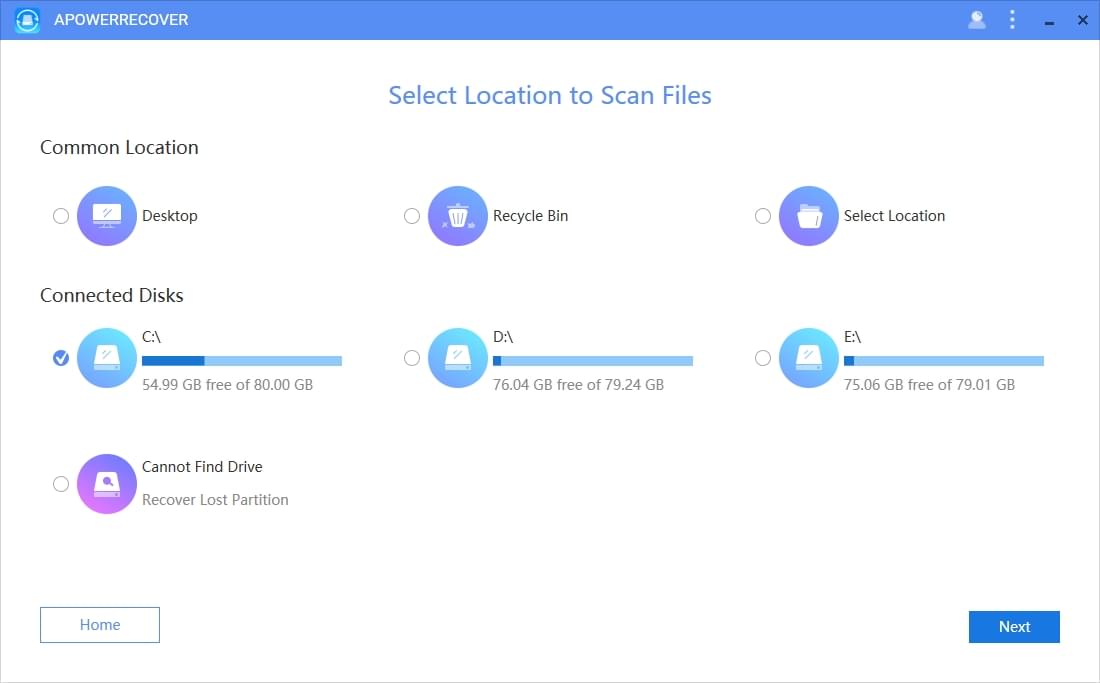Click the Desktop icon to scan desktop files
Image resolution: width=1100 pixels, height=683 pixels.
107,215
